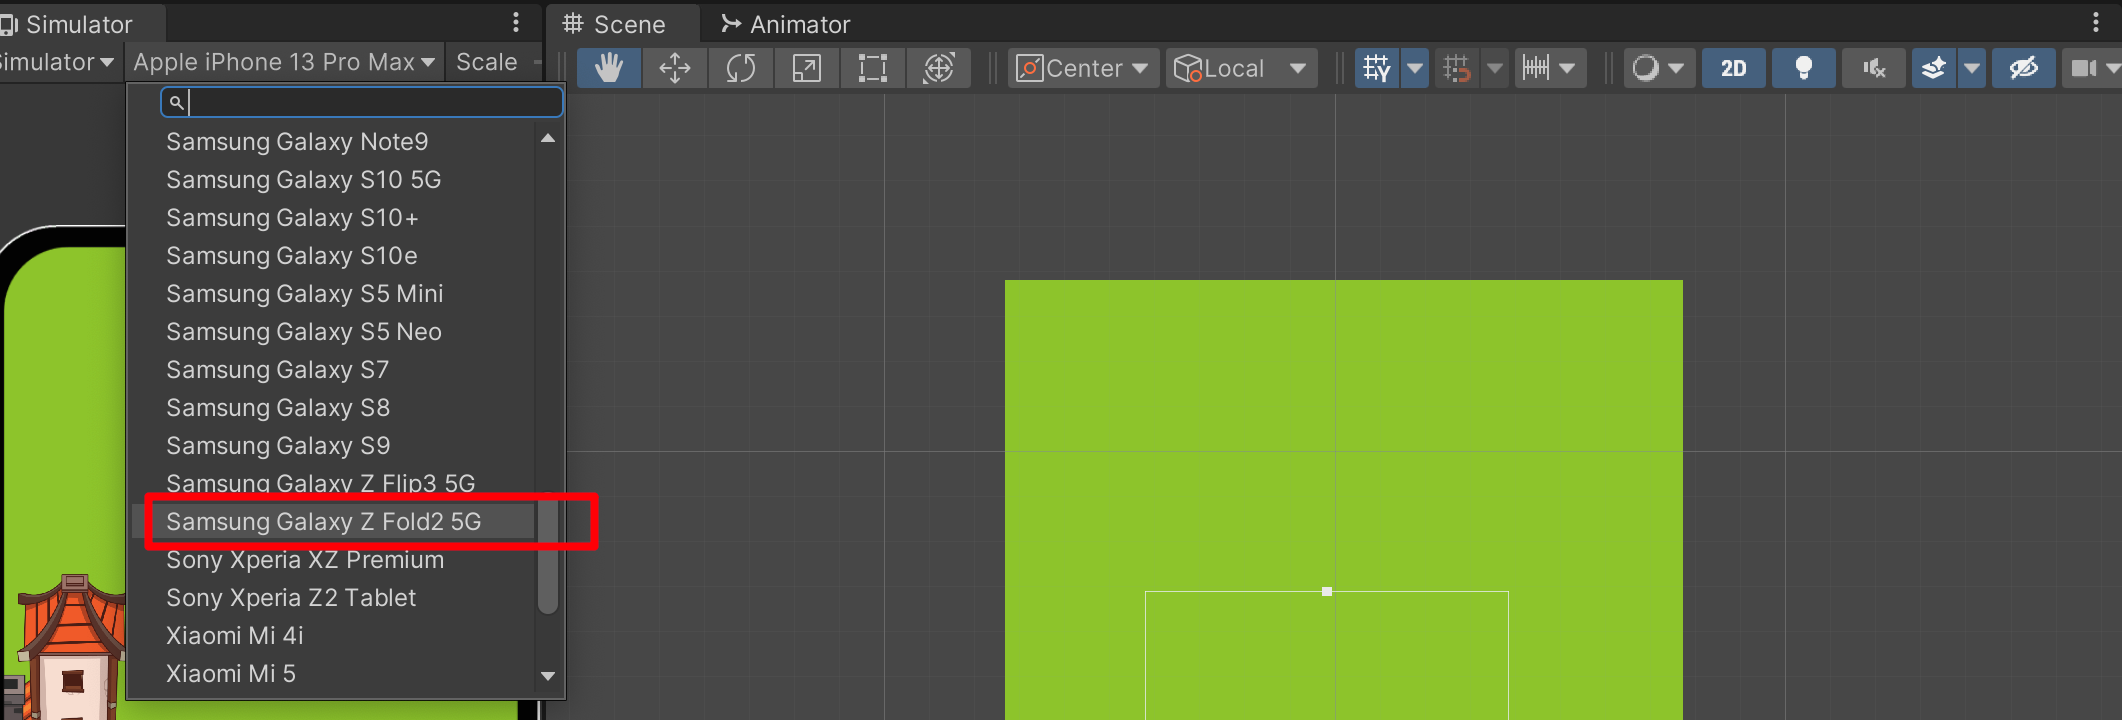2122x720 pixels.
Task: Open the Center pivot mode dropdown
Action: (1083, 68)
